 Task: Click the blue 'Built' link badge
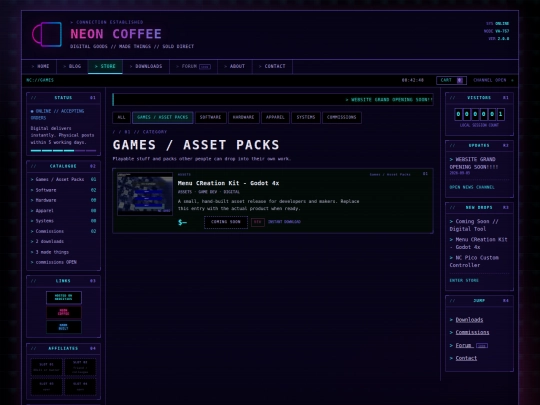pos(64,327)
